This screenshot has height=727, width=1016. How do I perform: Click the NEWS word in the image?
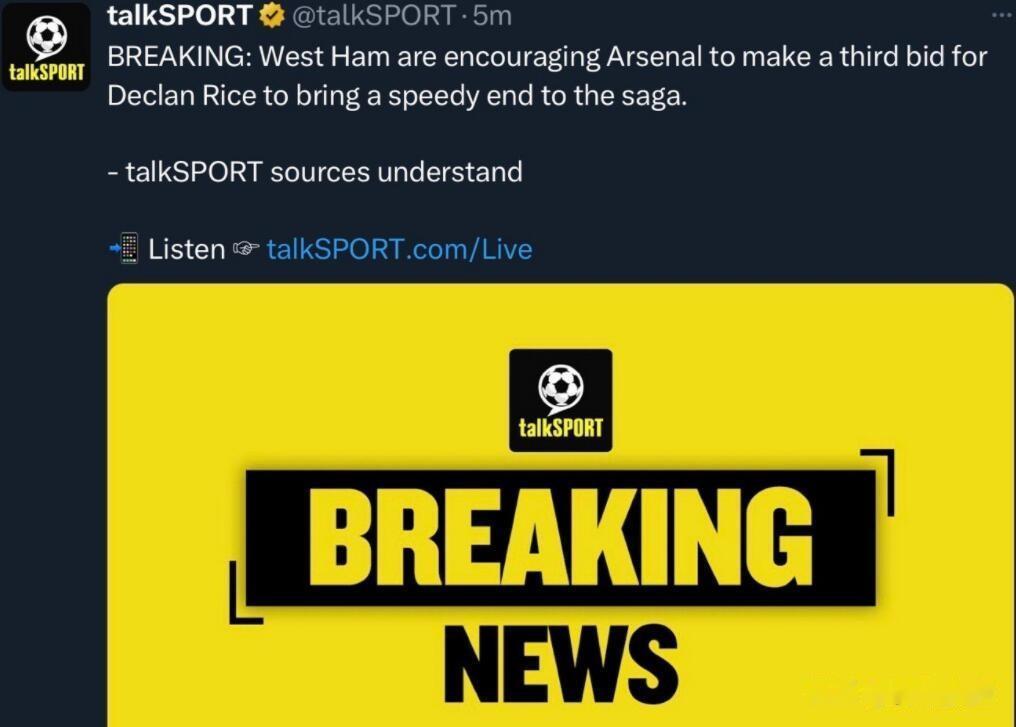[560, 665]
